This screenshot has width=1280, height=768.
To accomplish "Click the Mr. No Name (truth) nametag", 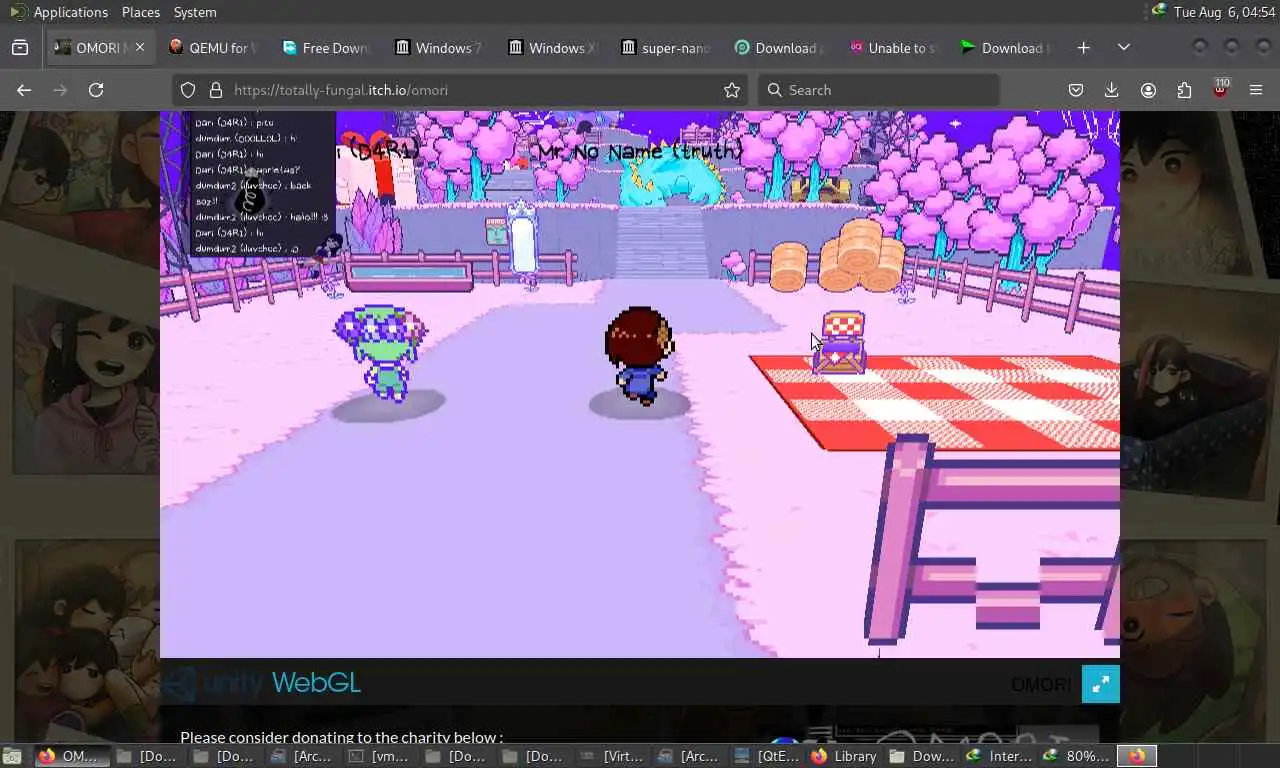I will [640, 151].
